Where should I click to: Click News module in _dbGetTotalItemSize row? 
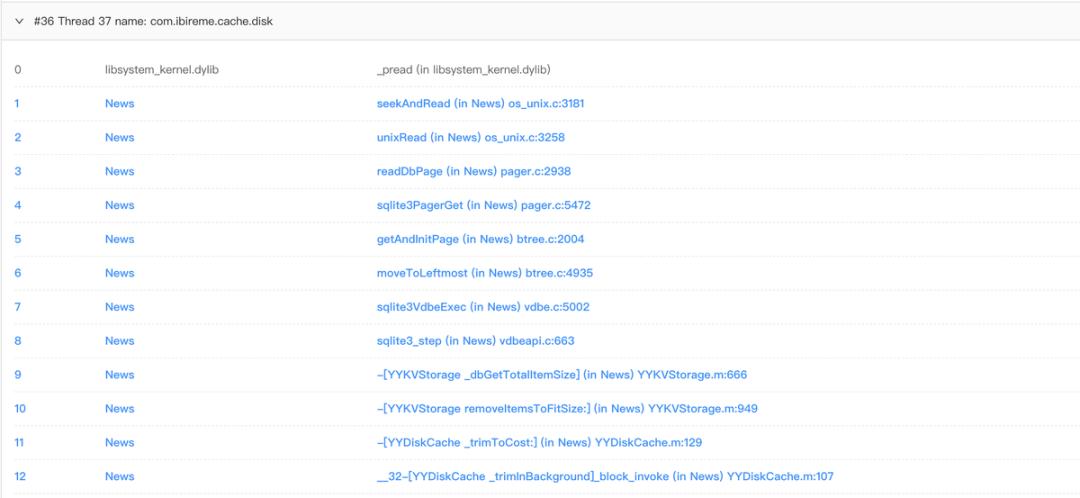coord(120,375)
